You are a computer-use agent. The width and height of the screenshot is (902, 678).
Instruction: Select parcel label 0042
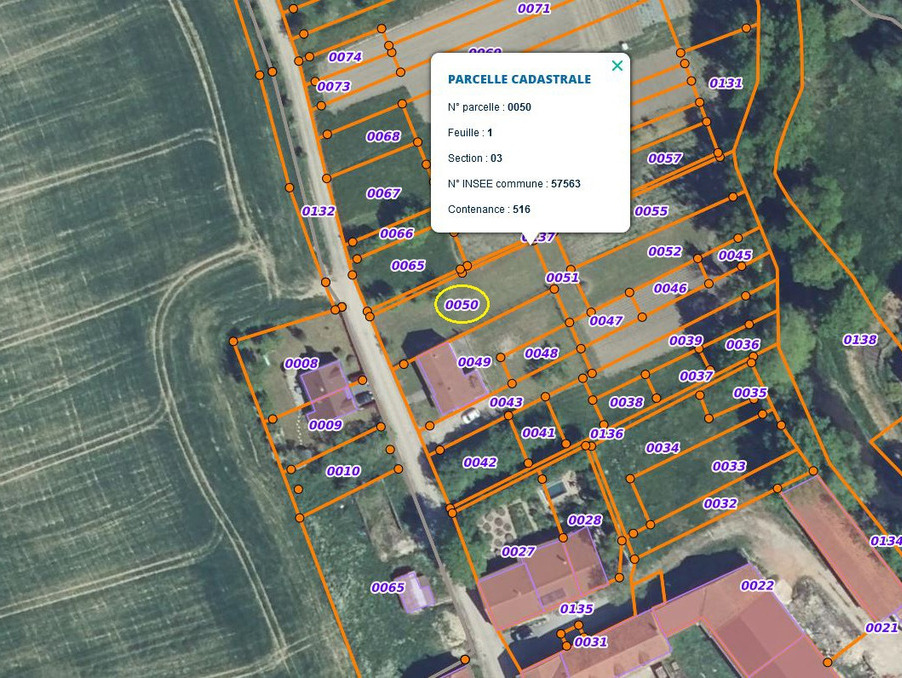click(480, 462)
